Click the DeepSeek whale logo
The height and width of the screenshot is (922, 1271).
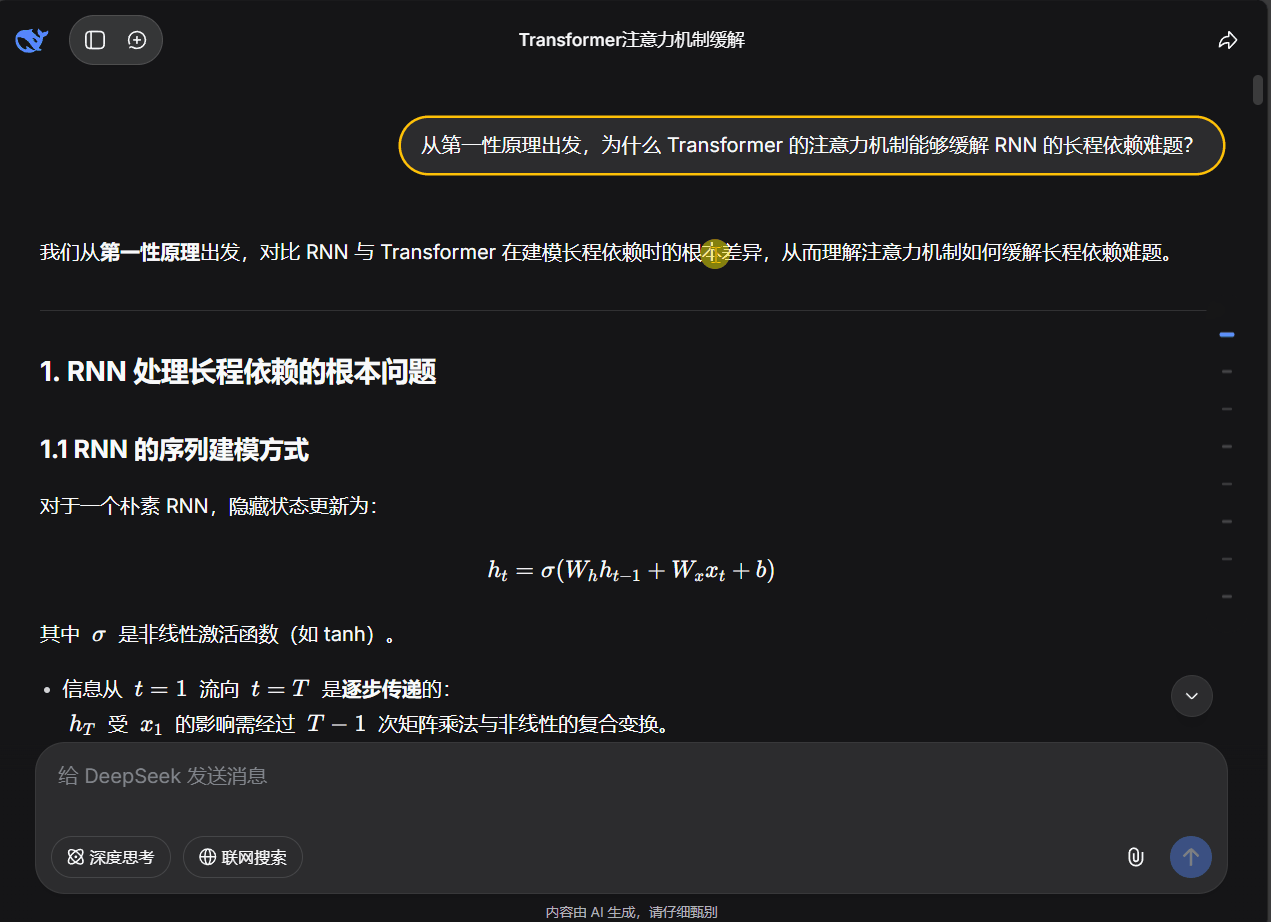point(30,39)
